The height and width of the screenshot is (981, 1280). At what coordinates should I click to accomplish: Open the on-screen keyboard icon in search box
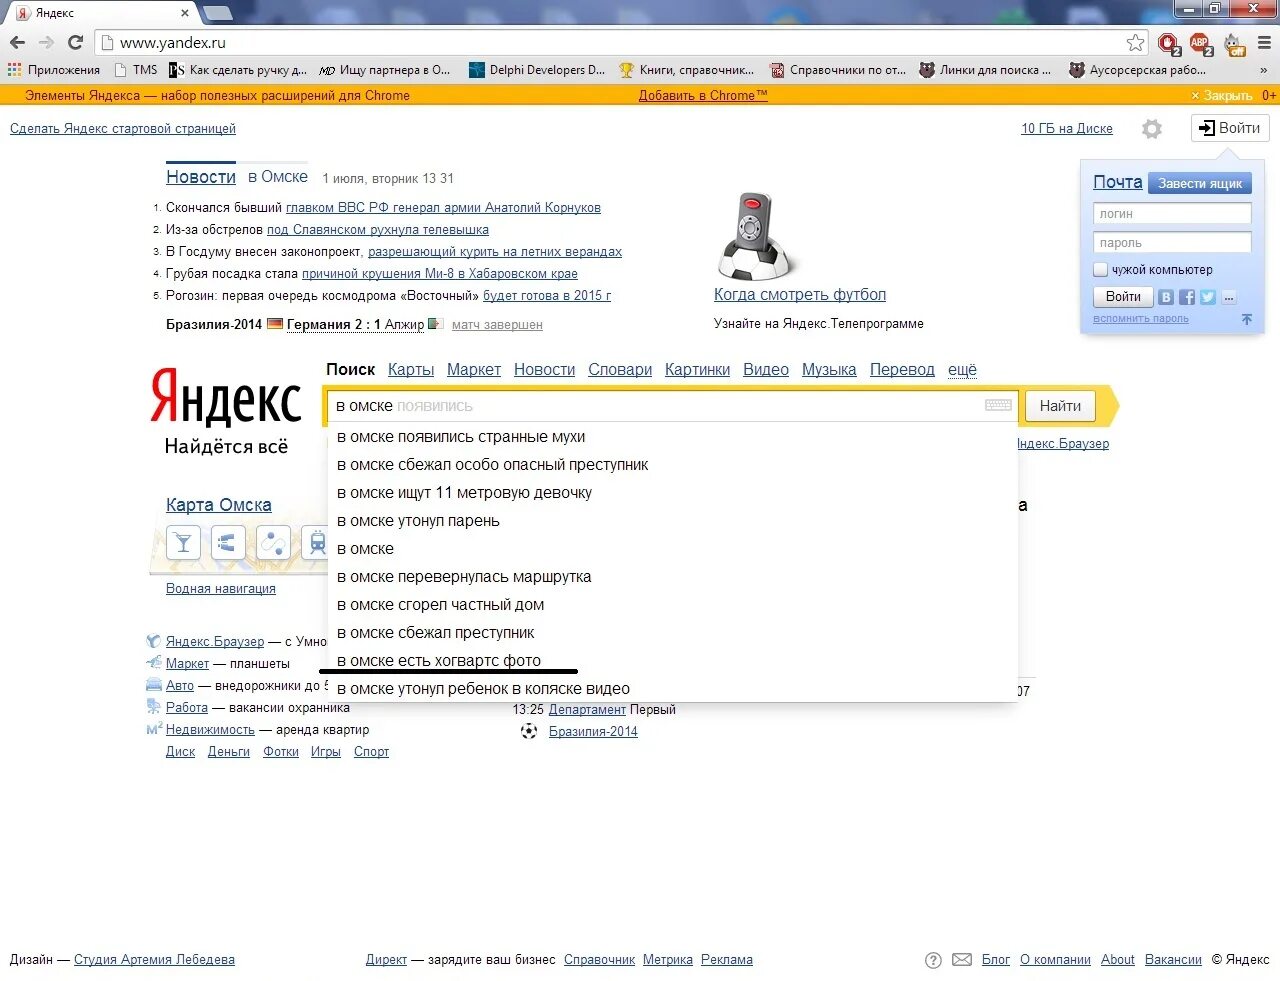[998, 405]
